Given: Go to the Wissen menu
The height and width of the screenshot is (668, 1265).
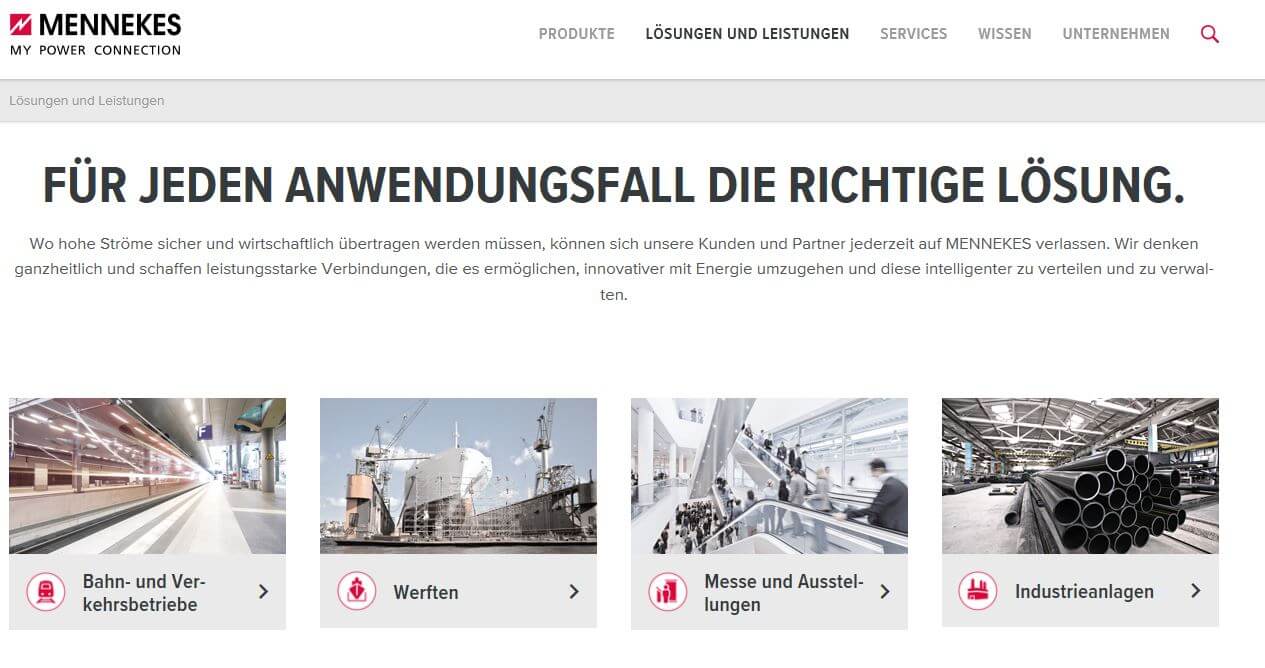Looking at the screenshot, I should pos(1005,34).
